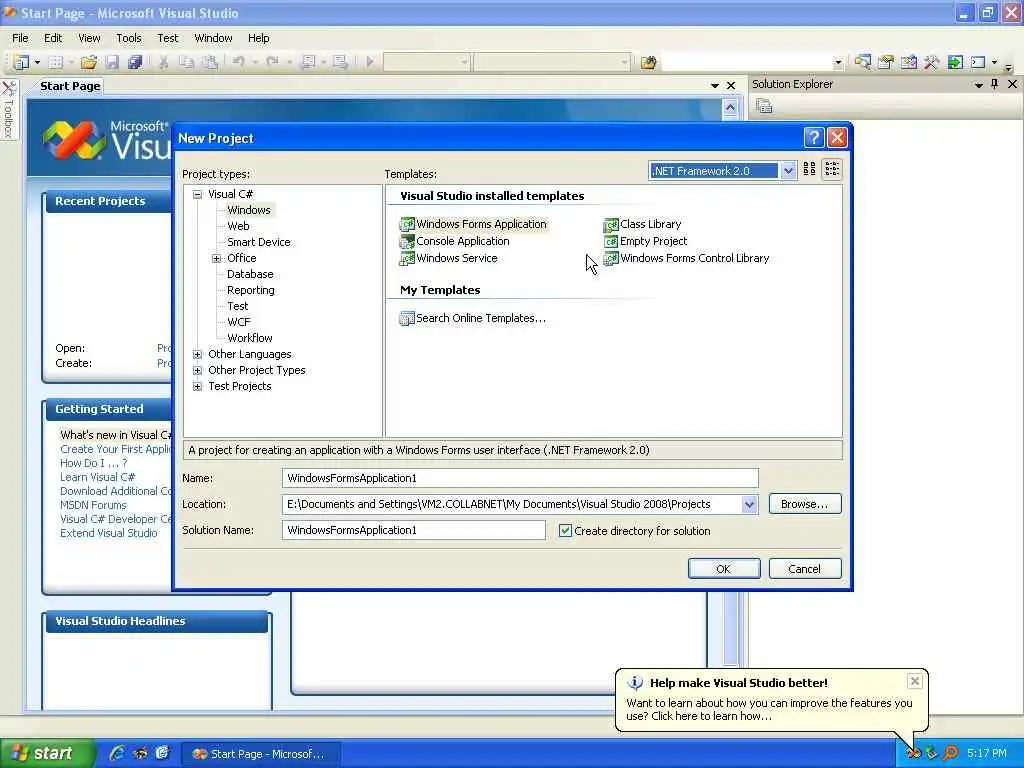Open the Properties Window toolbar icon

(x=886, y=62)
